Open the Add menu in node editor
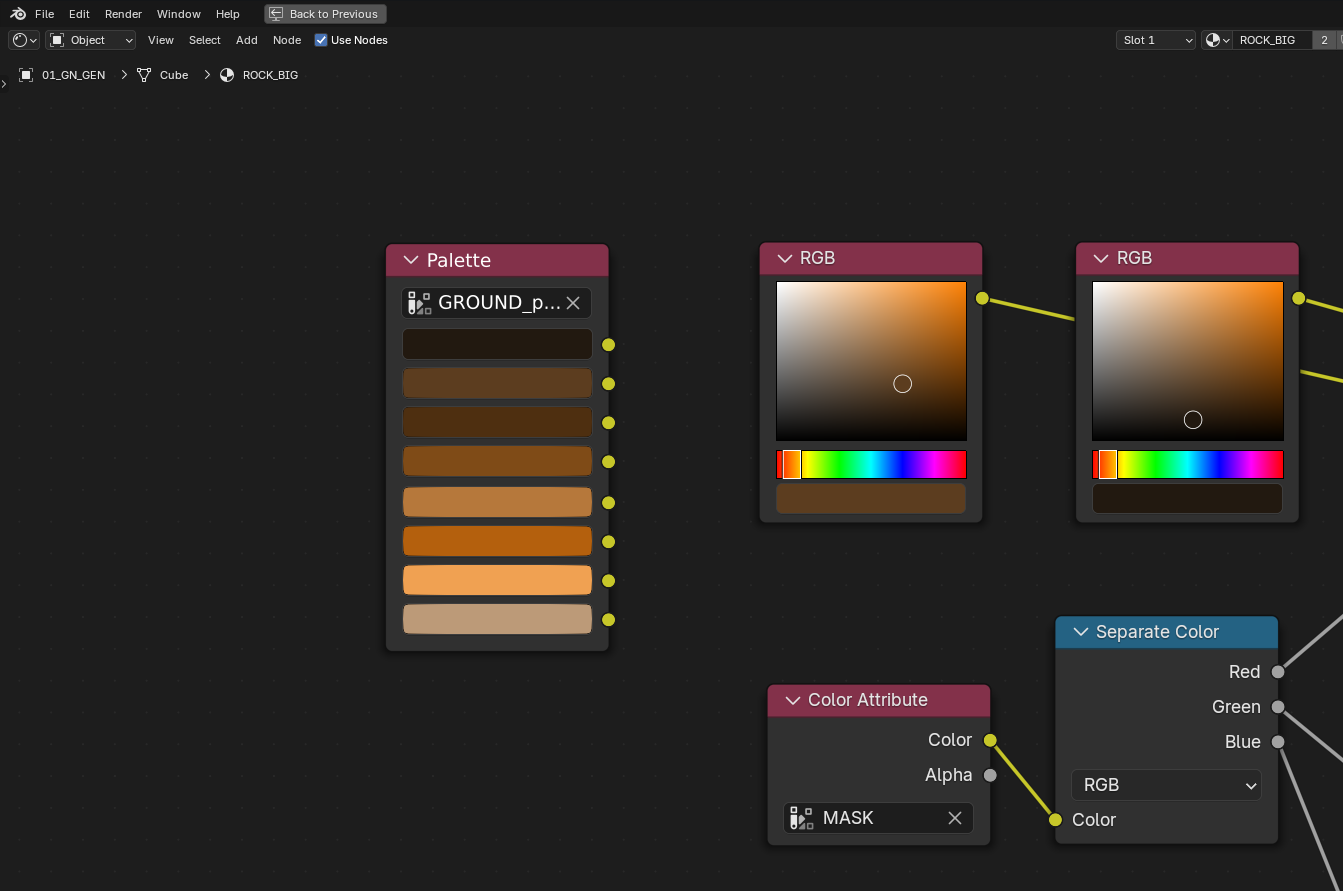Image resolution: width=1343 pixels, height=891 pixels. [247, 40]
